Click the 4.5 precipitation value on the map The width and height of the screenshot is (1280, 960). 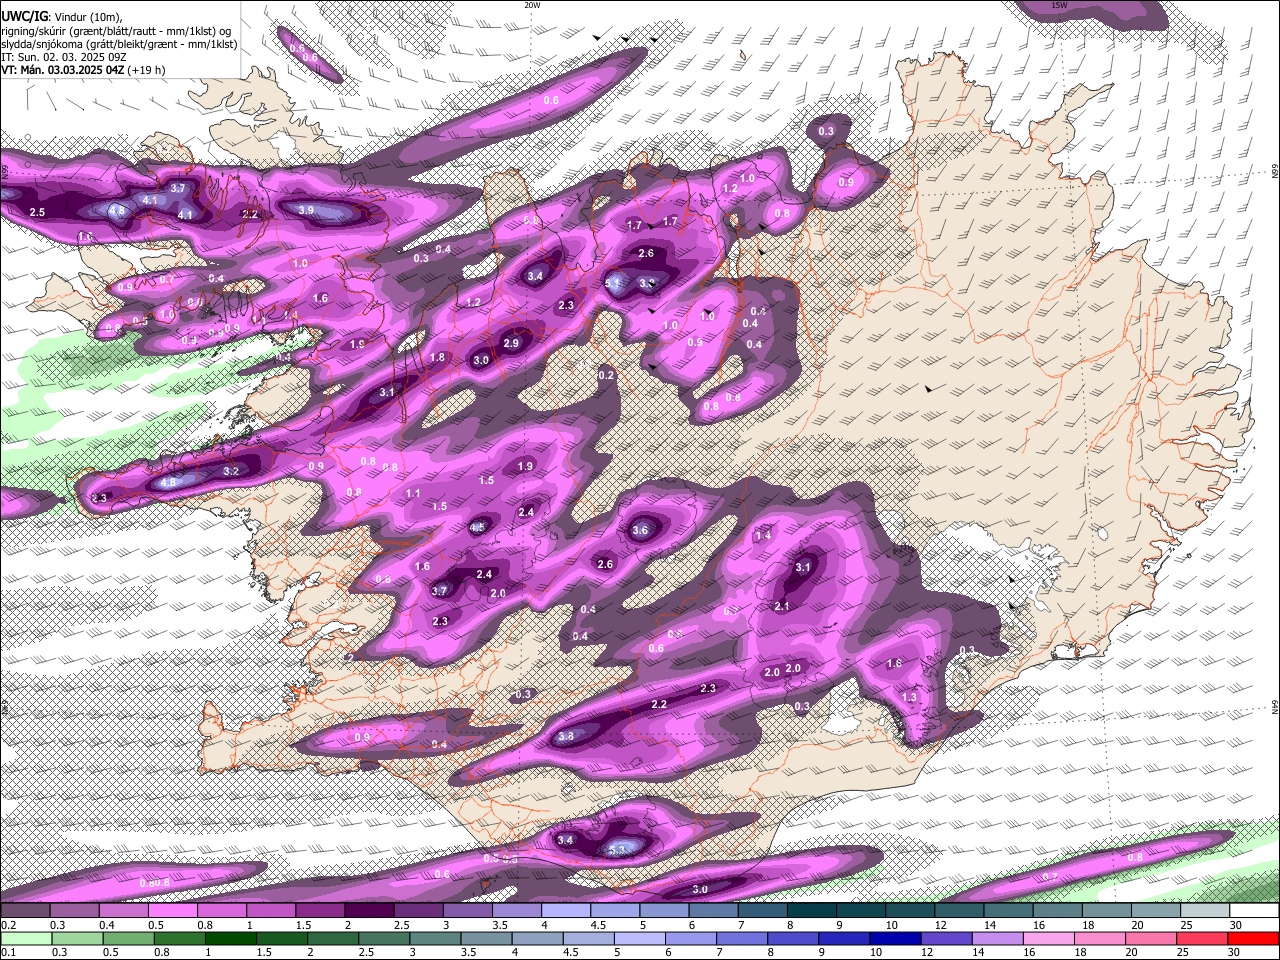click(x=477, y=527)
